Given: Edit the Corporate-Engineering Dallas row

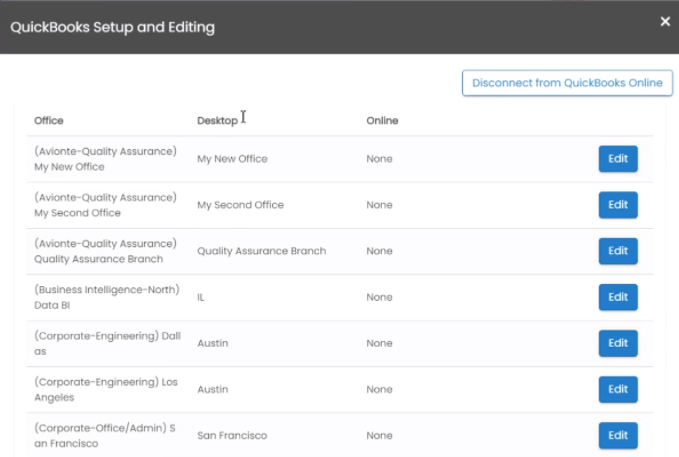Looking at the screenshot, I should 618,343.
